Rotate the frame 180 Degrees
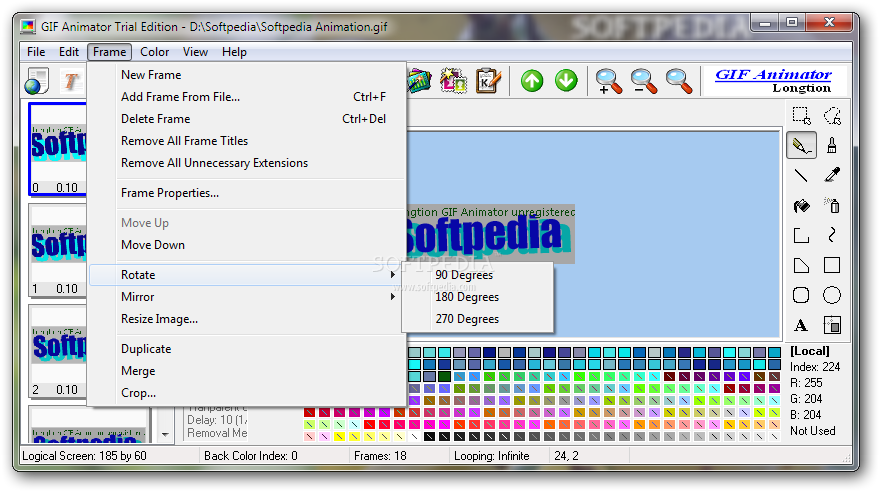The height and width of the screenshot is (492, 880). point(478,297)
